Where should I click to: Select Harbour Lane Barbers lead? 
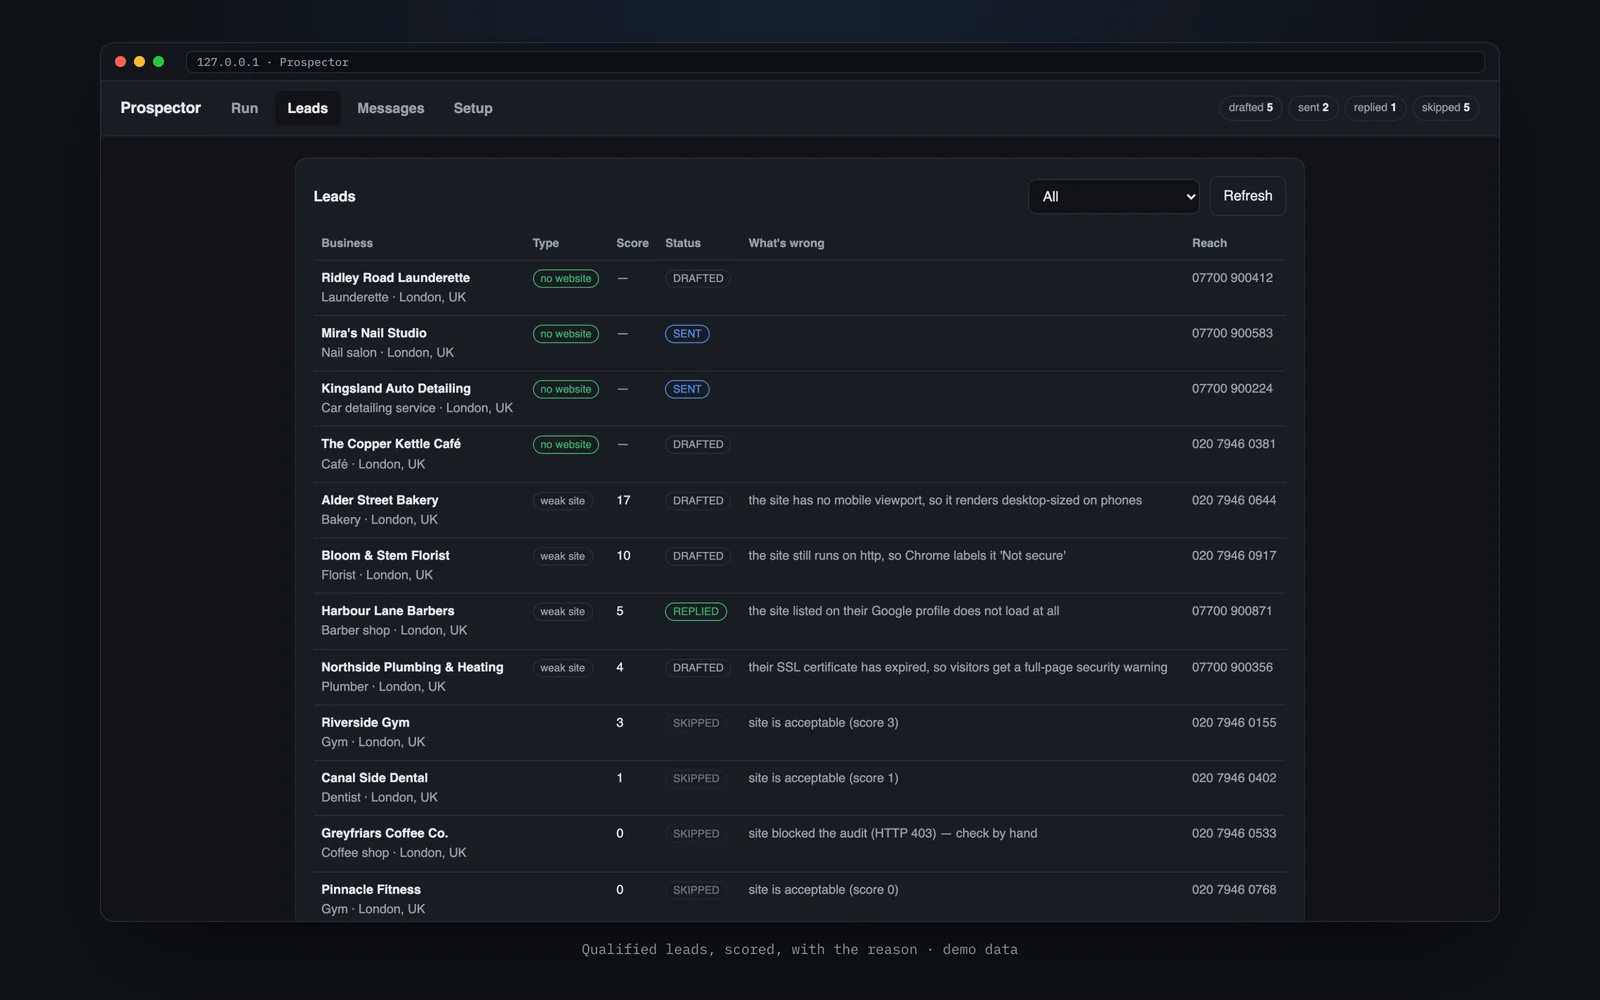pos(799,621)
